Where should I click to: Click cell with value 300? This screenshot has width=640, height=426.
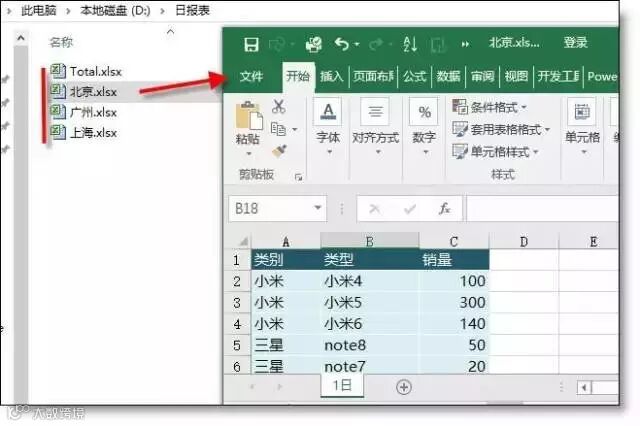click(454, 302)
